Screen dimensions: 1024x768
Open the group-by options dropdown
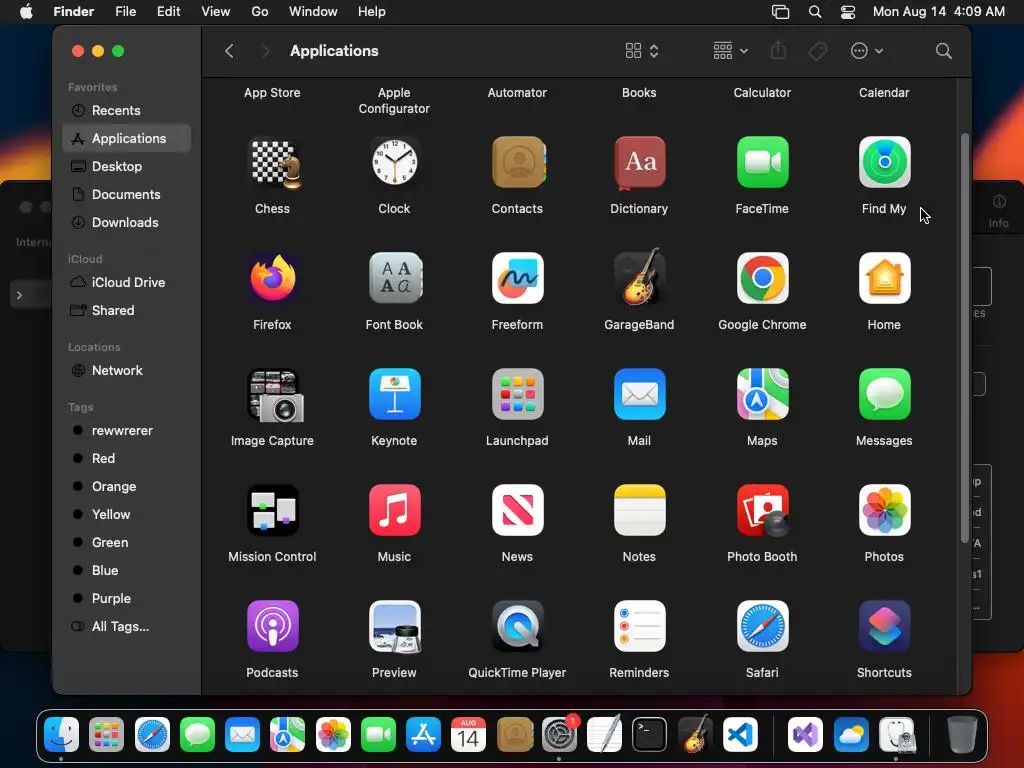click(x=730, y=51)
